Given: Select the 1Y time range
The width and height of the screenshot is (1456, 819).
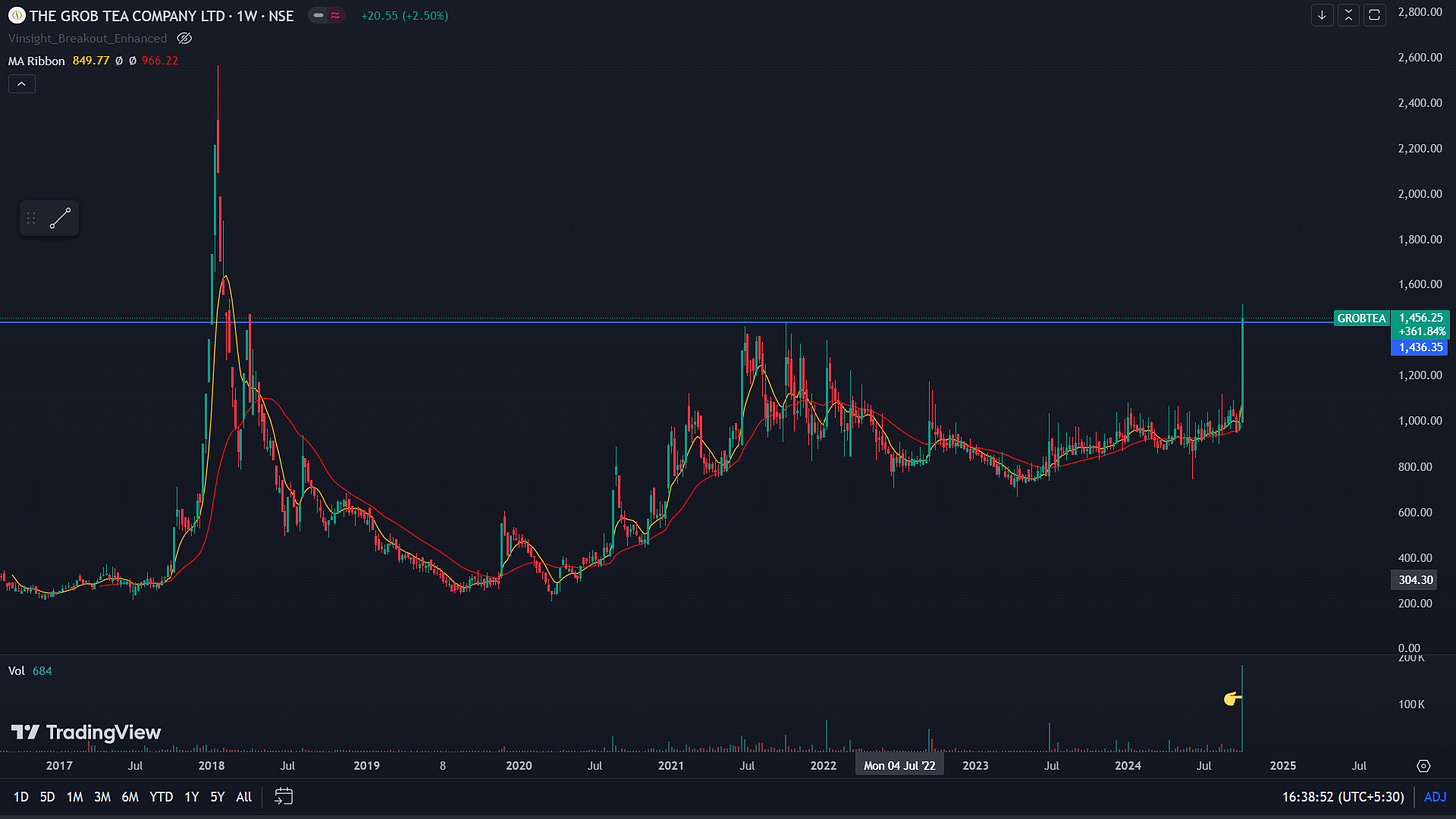Looking at the screenshot, I should pyautogui.click(x=192, y=797).
